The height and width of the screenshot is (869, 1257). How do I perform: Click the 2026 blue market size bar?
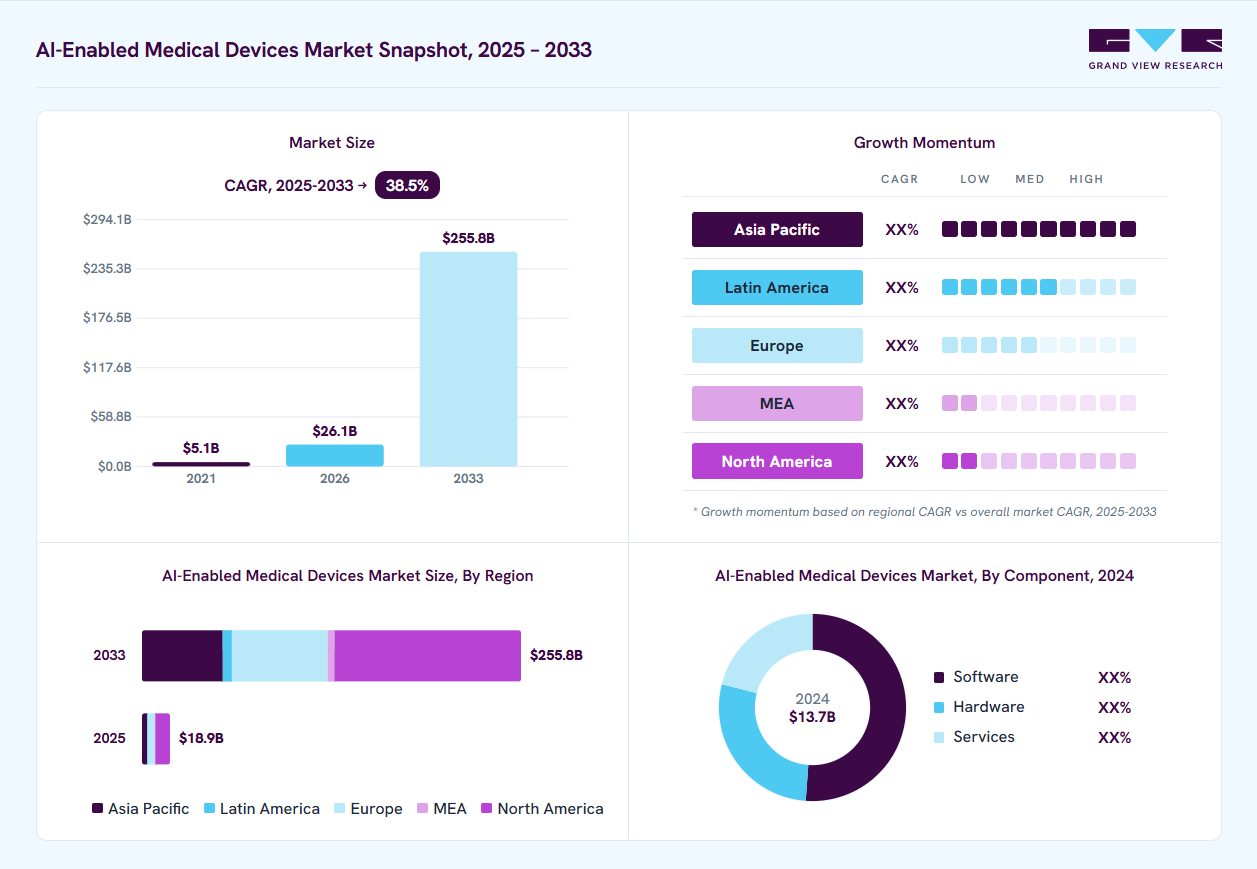[x=335, y=455]
